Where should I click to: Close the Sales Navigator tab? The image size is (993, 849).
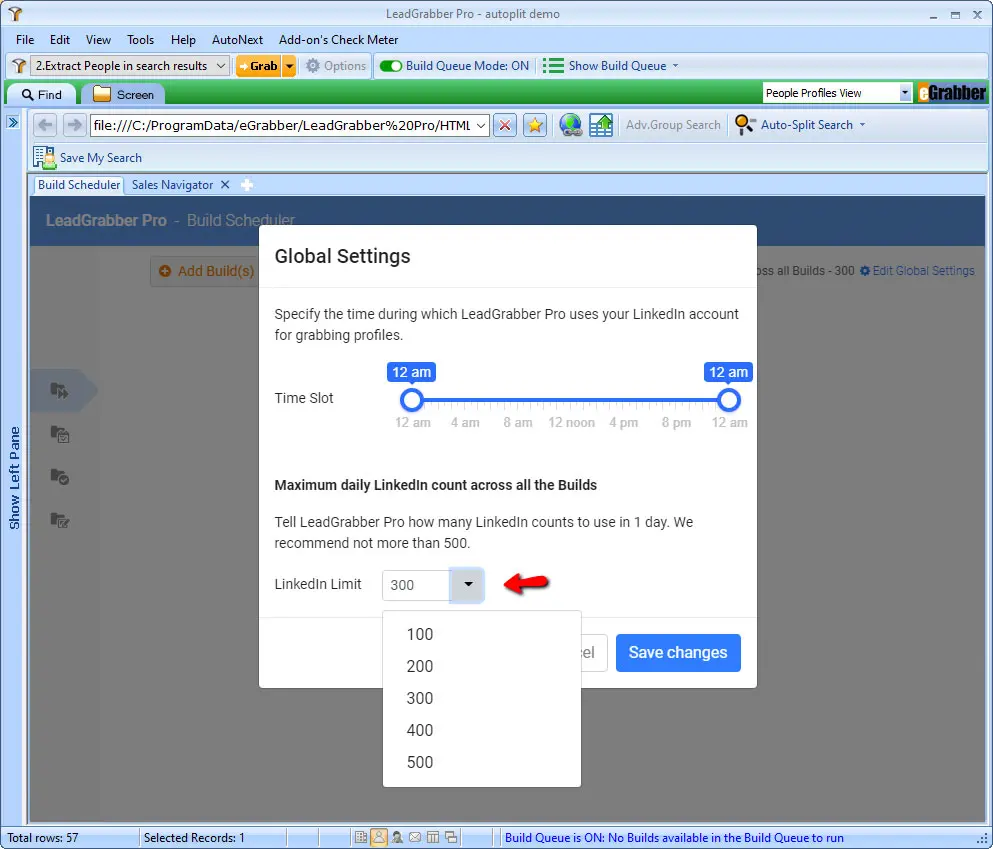225,185
